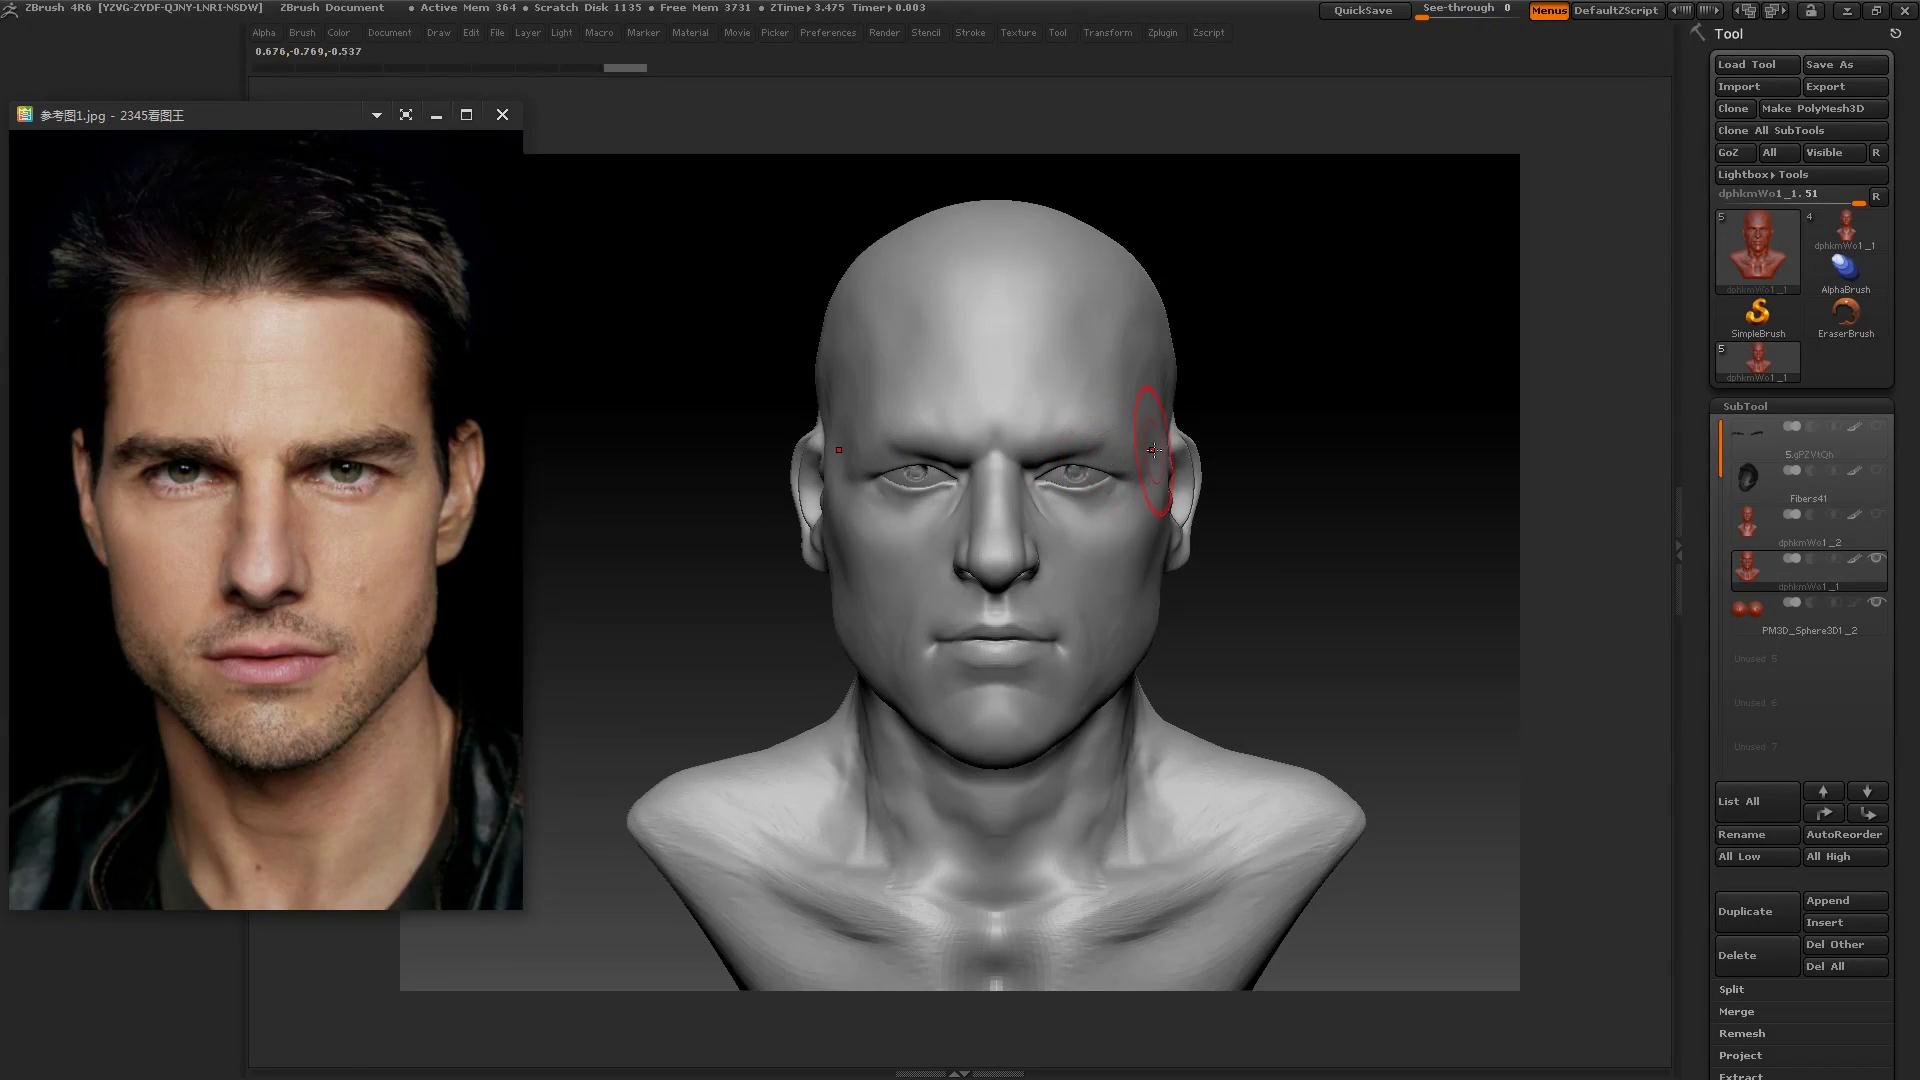Screen dimensions: 1920x1080
Task: Move subtool up with arrow button
Action: pyautogui.click(x=1823, y=791)
